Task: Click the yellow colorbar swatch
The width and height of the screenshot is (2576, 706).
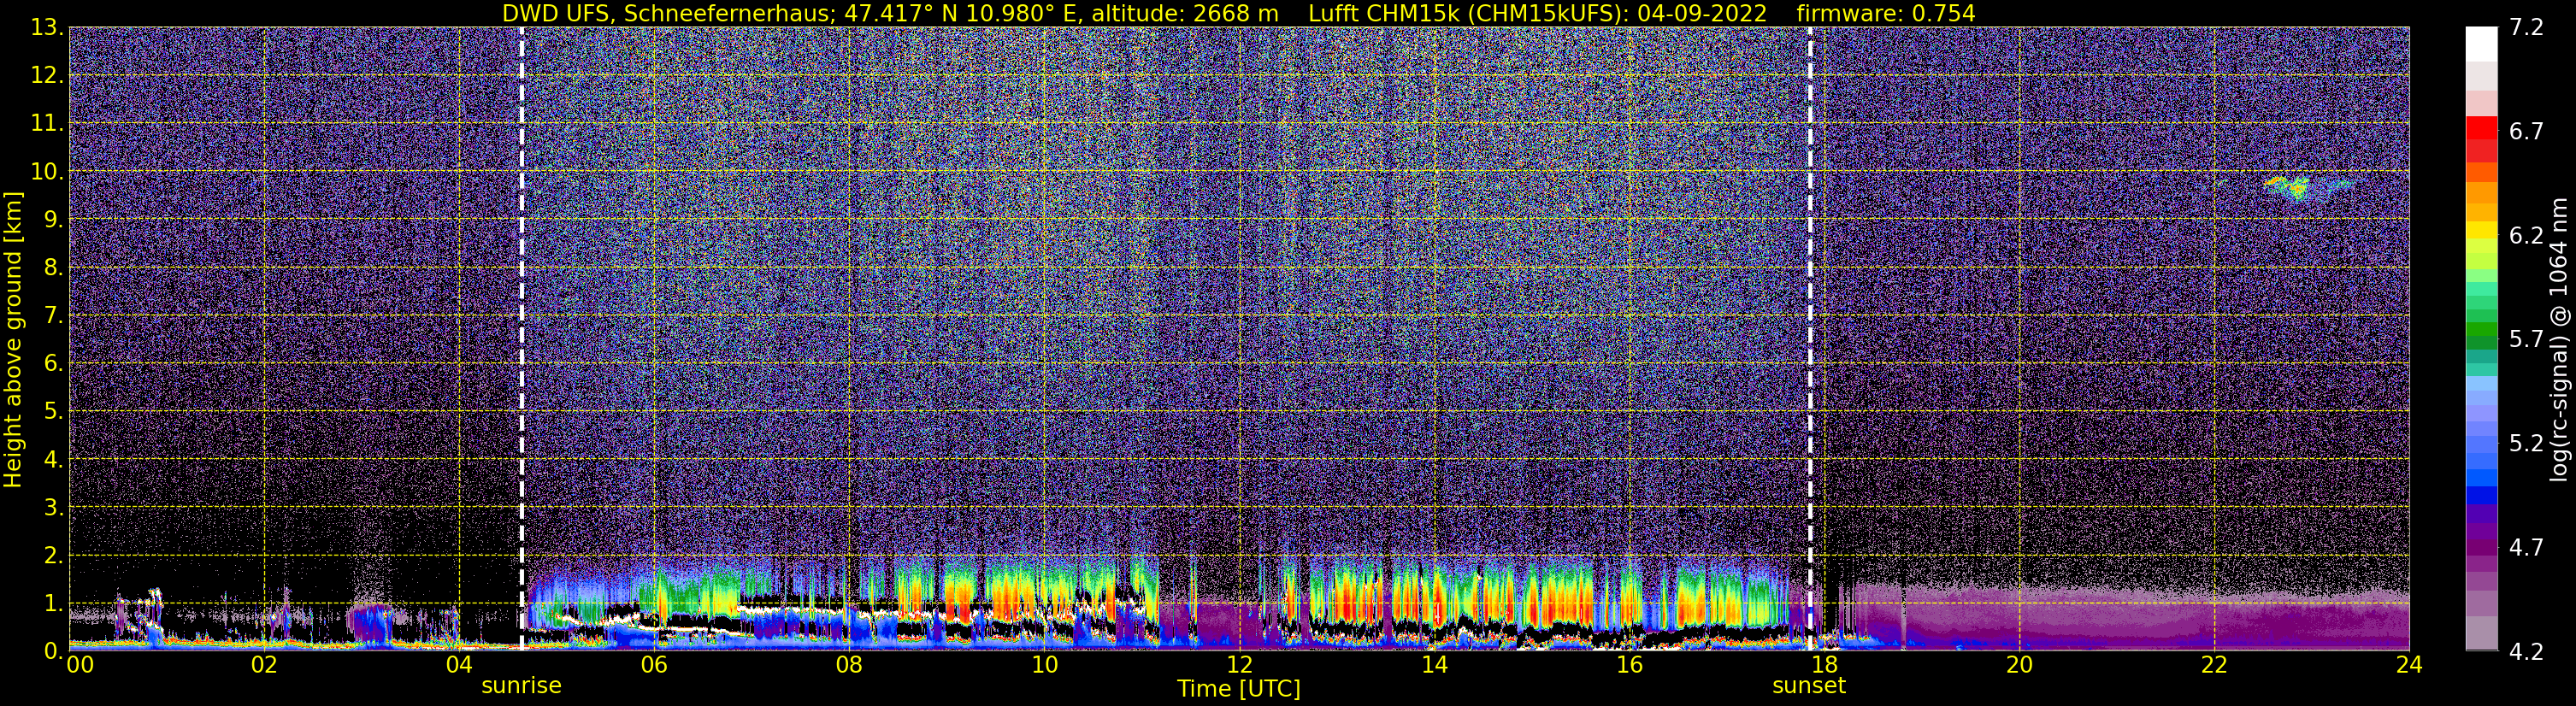Action: (2481, 230)
